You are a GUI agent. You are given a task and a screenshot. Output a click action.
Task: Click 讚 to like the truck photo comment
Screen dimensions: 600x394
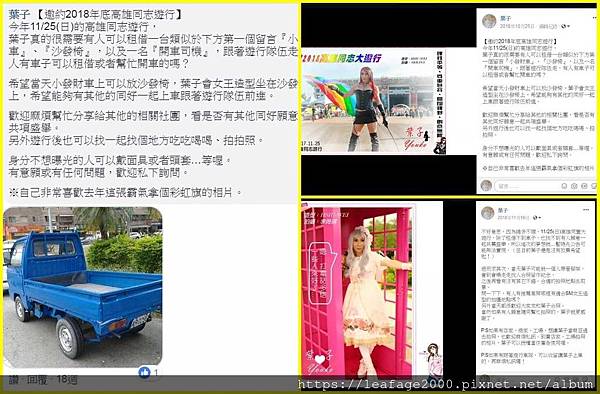click(13, 379)
